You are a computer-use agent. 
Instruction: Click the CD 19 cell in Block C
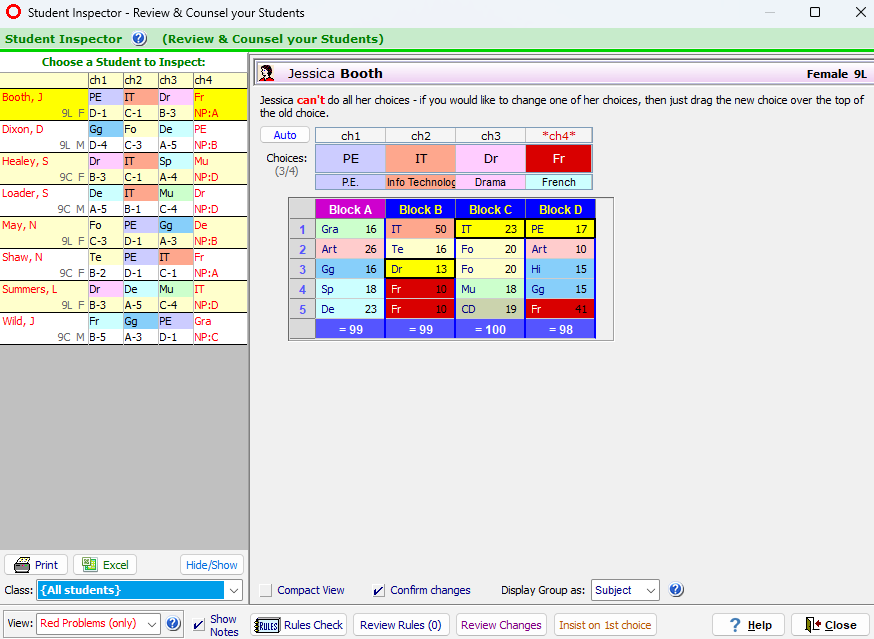tap(491, 309)
